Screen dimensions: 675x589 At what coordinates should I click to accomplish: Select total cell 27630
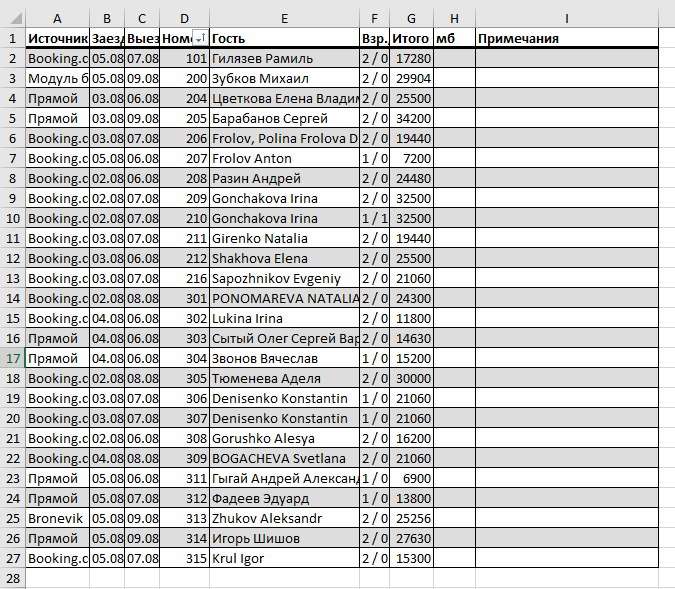[x=411, y=538]
